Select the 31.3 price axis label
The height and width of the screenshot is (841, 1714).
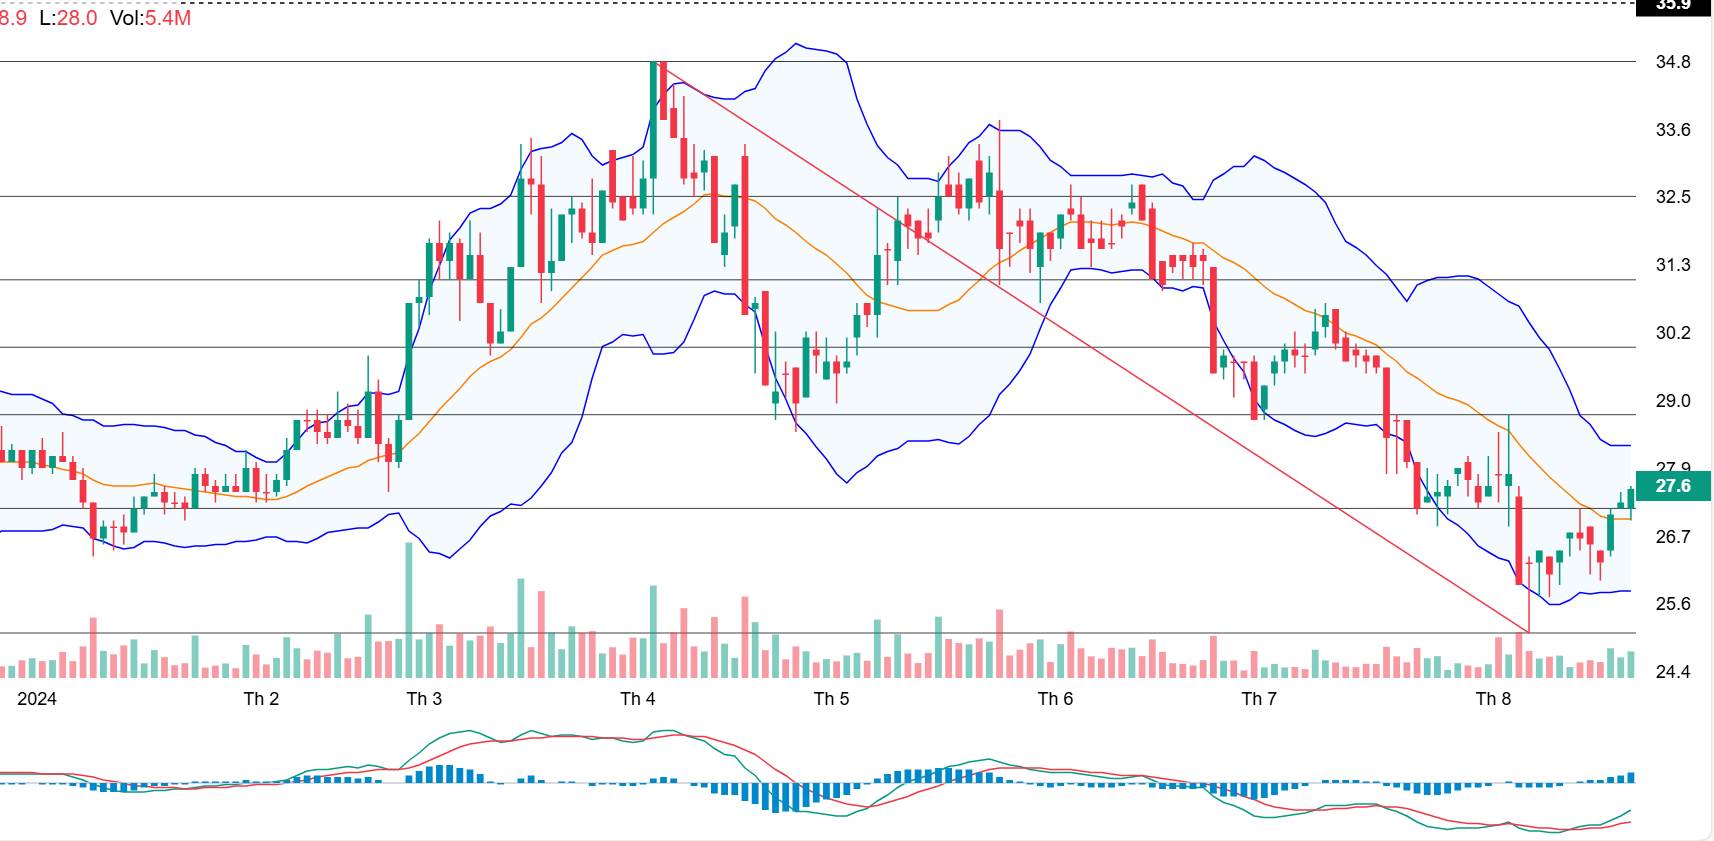(1673, 265)
